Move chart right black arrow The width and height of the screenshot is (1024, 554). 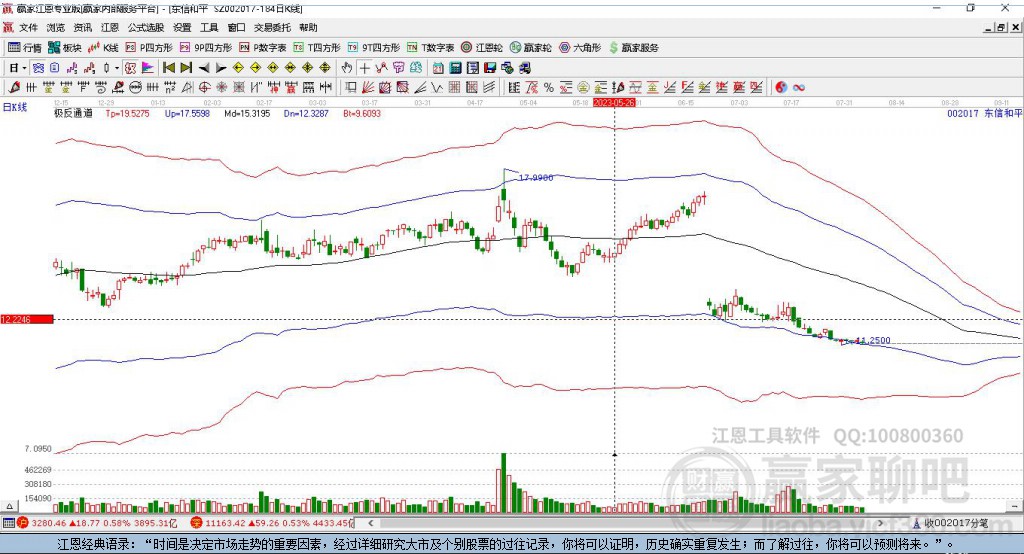221,68
